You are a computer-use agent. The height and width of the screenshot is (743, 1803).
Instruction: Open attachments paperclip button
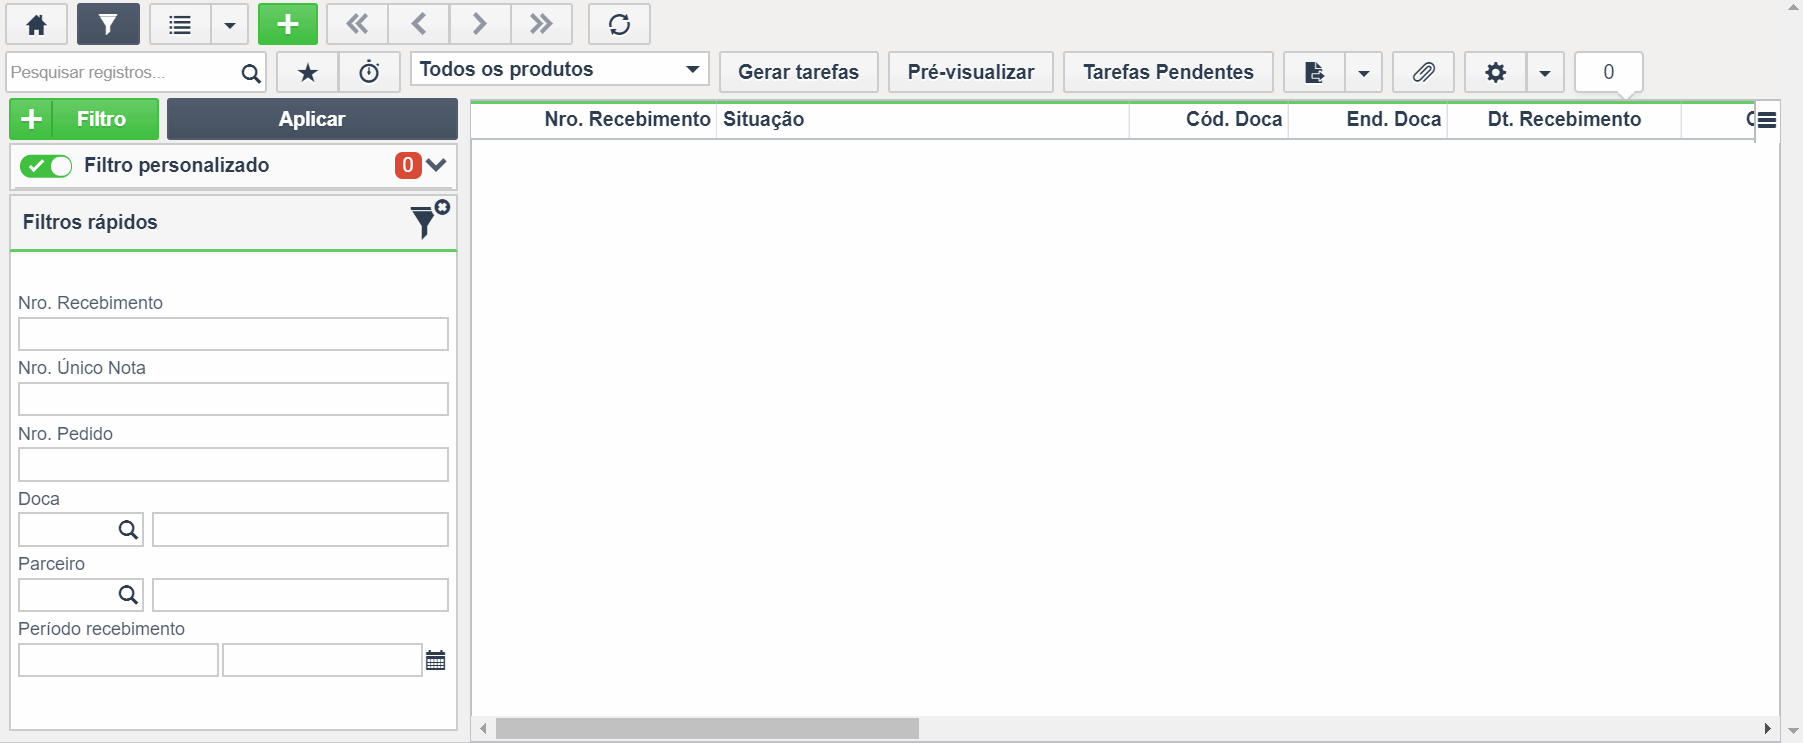(x=1423, y=72)
